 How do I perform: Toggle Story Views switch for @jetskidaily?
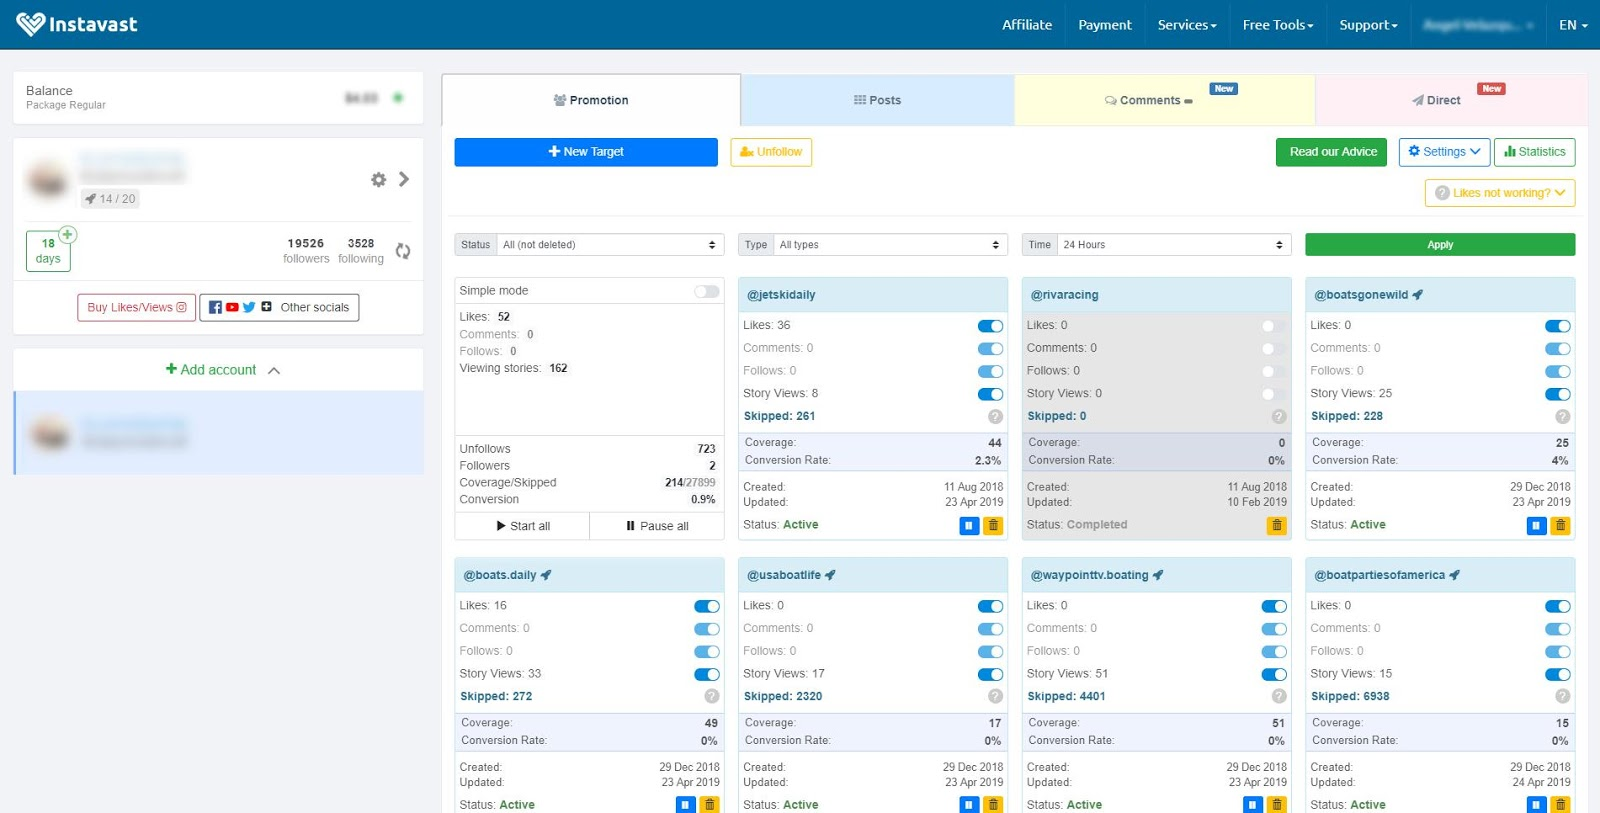coord(990,394)
